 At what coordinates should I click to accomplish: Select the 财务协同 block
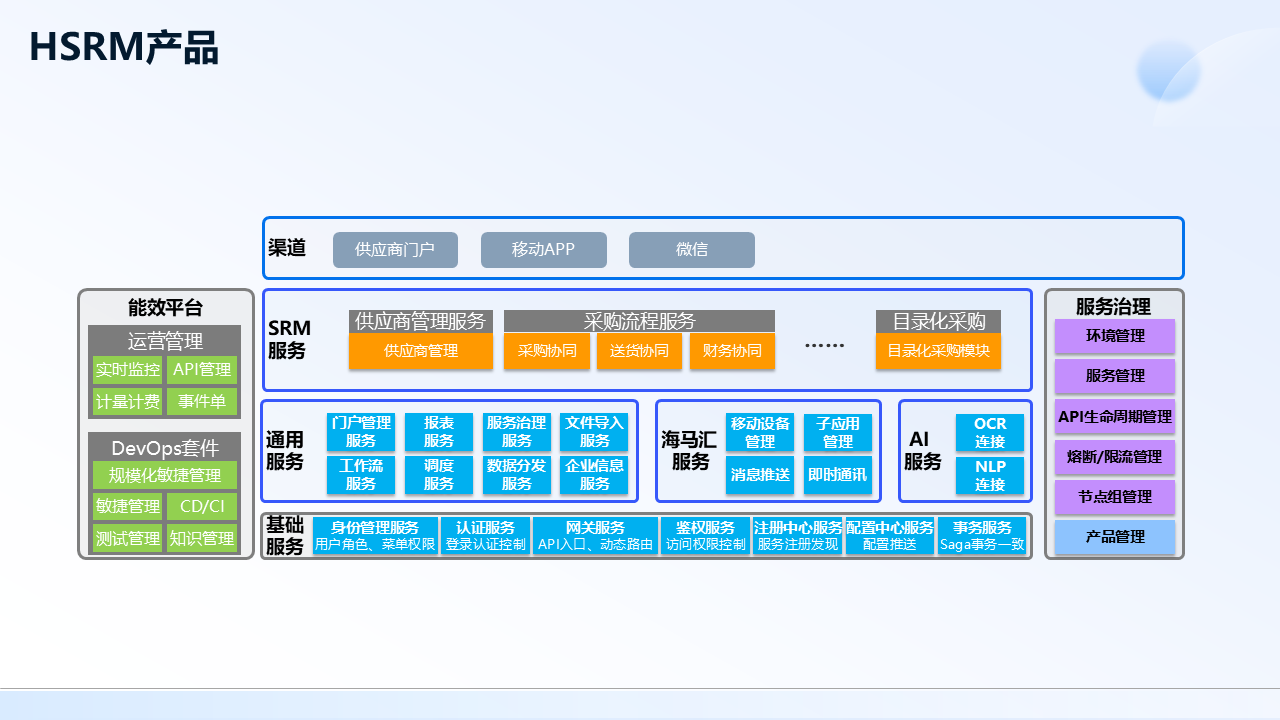(733, 351)
